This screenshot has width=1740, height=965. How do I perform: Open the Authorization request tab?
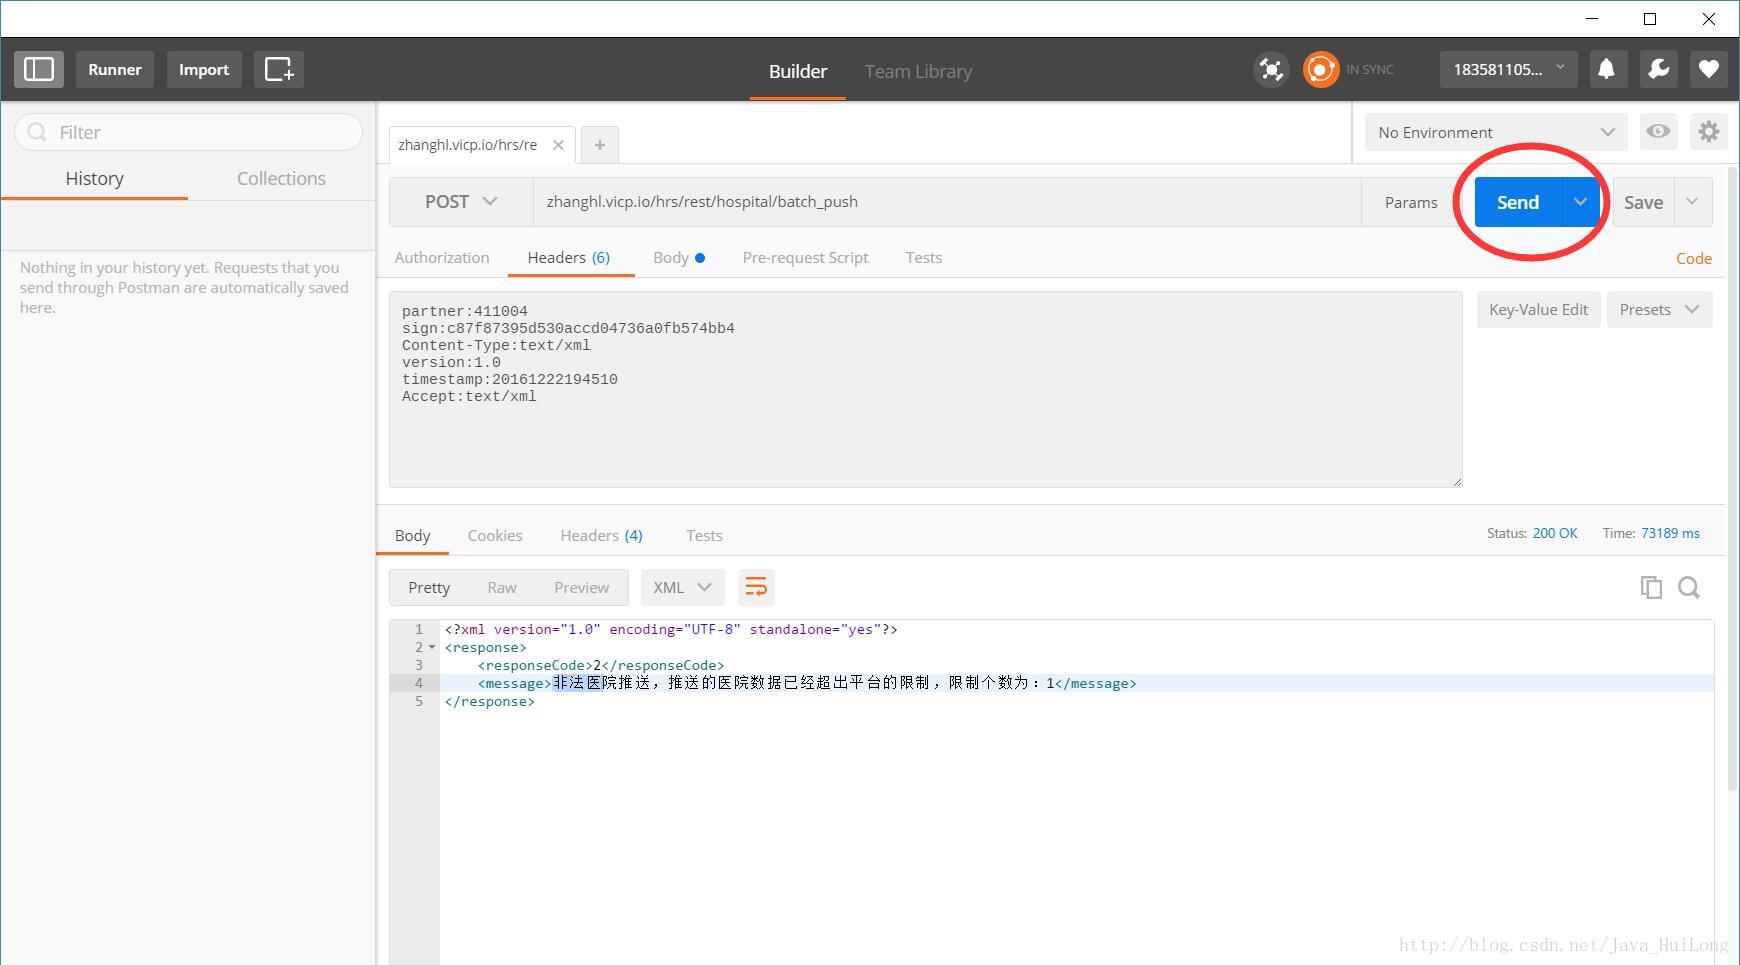pyautogui.click(x=442, y=257)
